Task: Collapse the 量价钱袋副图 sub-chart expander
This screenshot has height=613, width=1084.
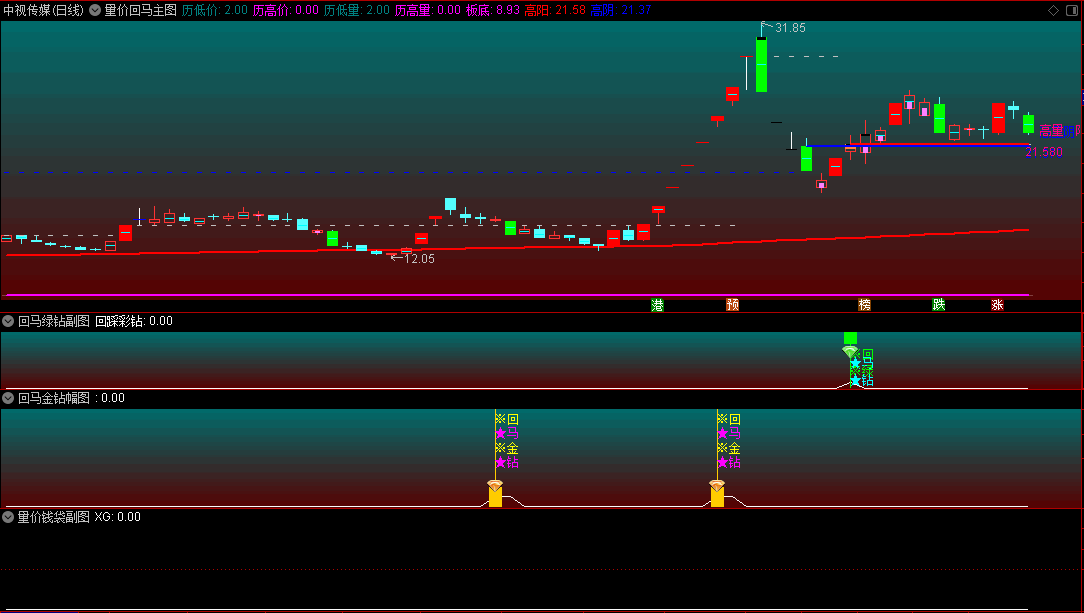Action: pos(8,517)
